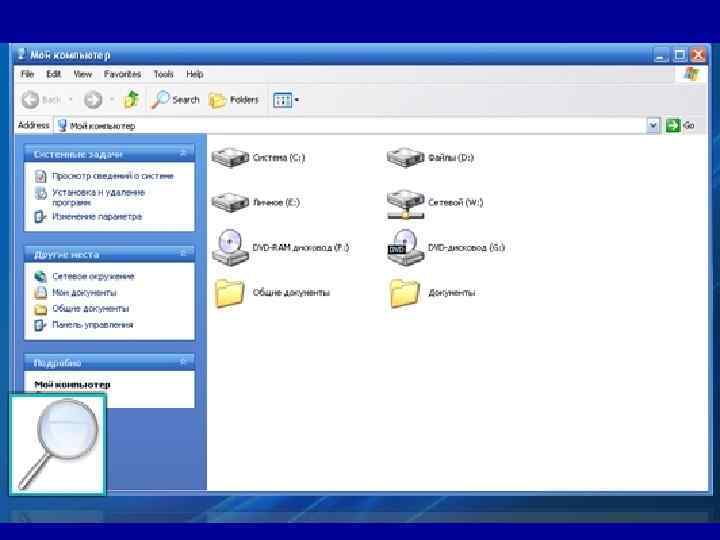Toggle the Folders pane button
The height and width of the screenshot is (540, 720).
234,100
